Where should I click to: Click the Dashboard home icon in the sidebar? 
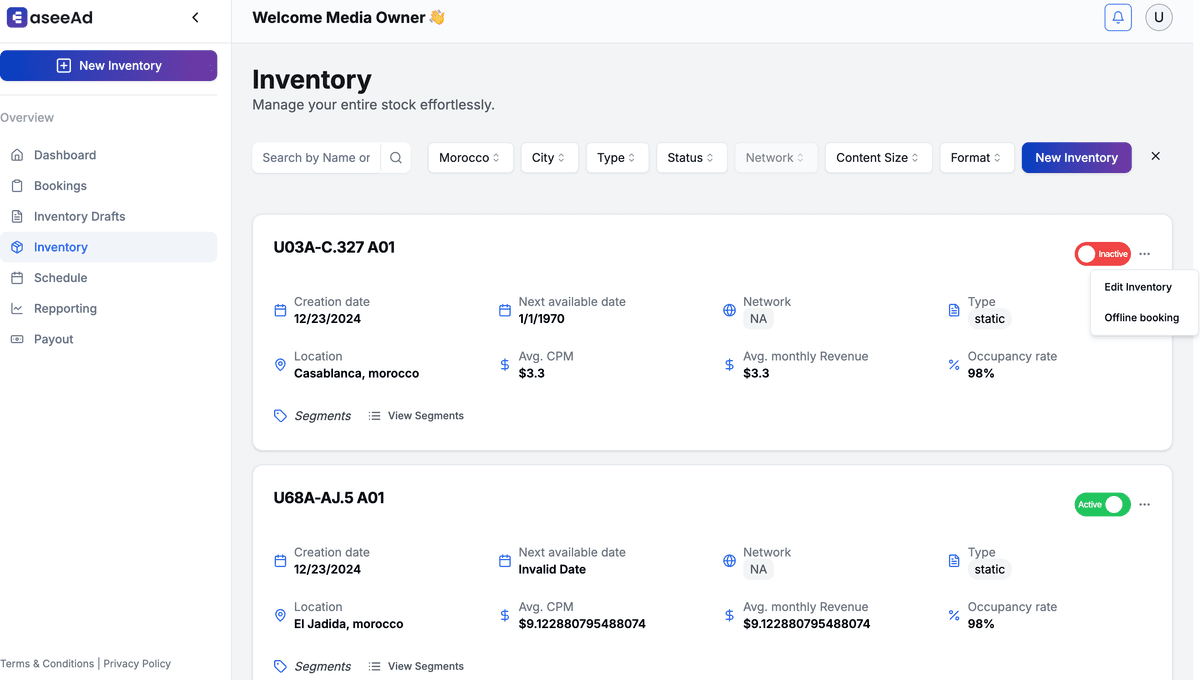pyautogui.click(x=17, y=155)
